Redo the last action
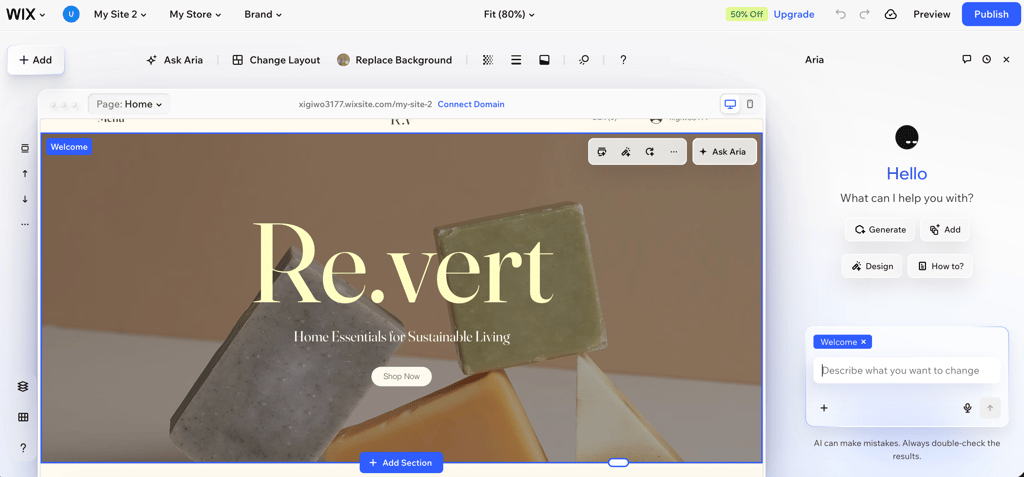The image size is (1024, 477). (x=865, y=14)
